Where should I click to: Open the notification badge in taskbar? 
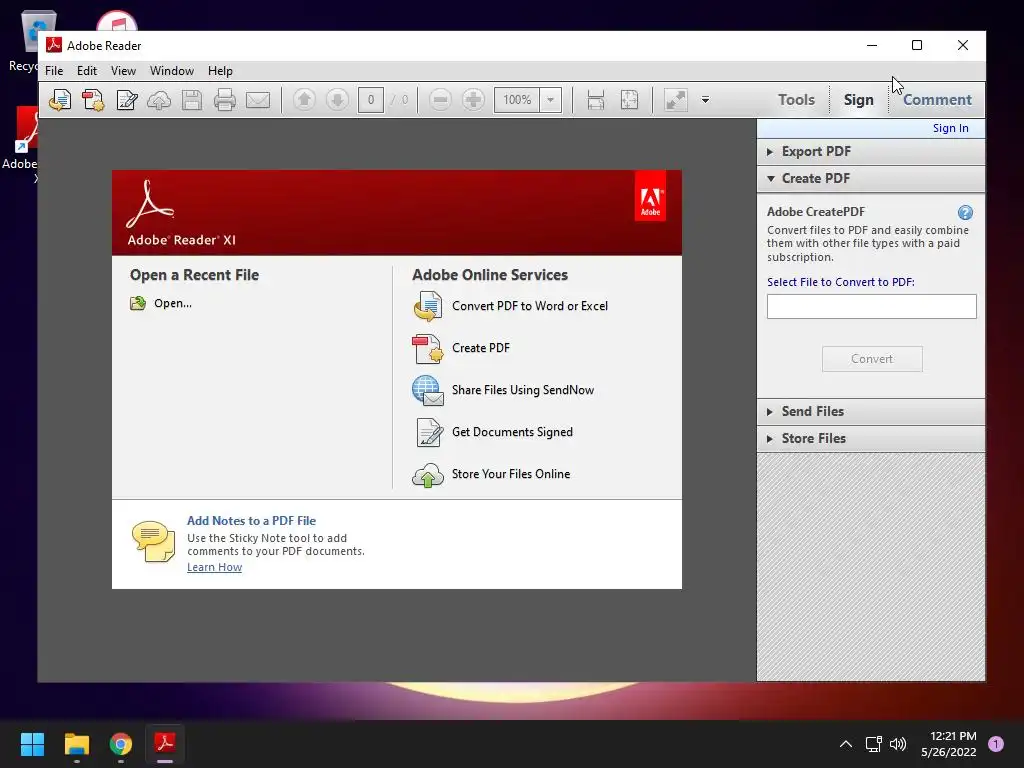tap(996, 744)
